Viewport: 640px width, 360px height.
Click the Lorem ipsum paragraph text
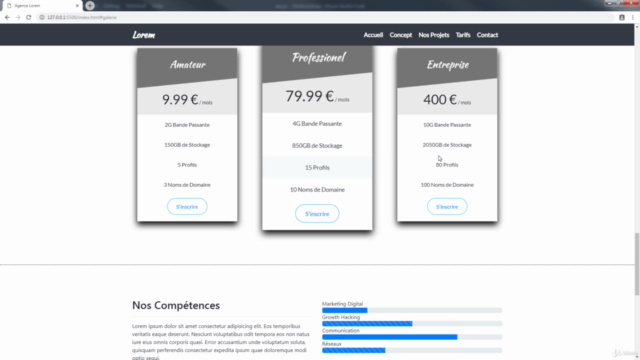tap(220, 342)
